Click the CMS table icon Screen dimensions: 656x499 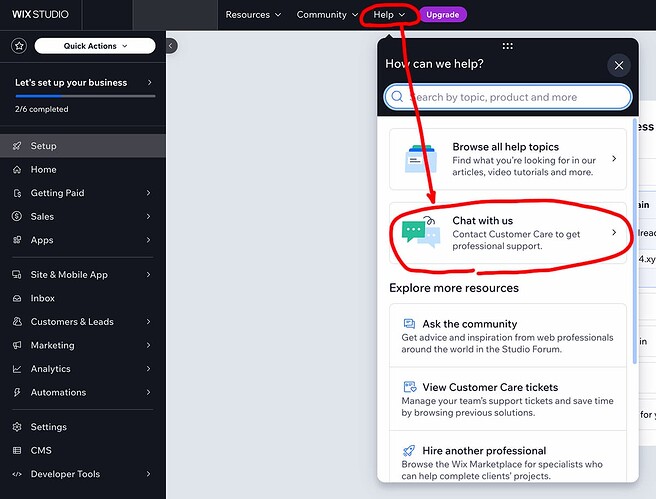point(17,450)
